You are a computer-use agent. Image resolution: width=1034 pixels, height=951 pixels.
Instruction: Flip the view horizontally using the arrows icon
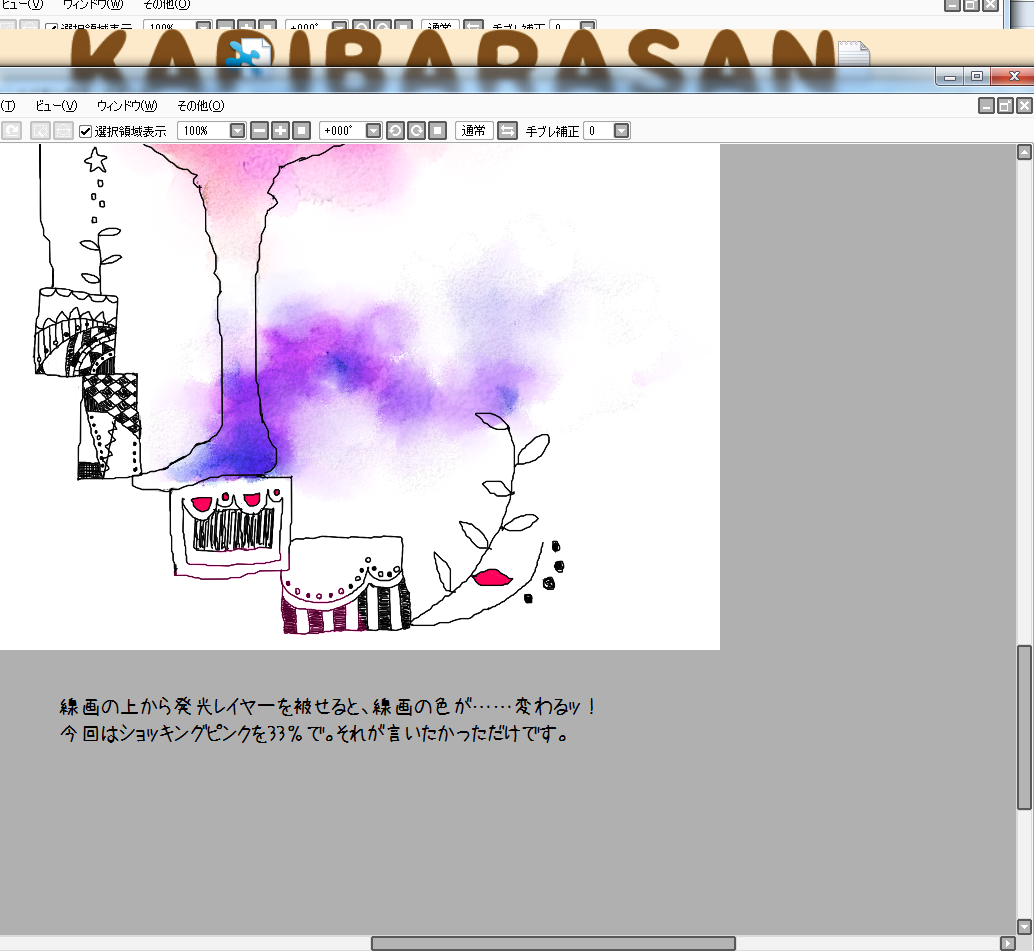tap(507, 131)
